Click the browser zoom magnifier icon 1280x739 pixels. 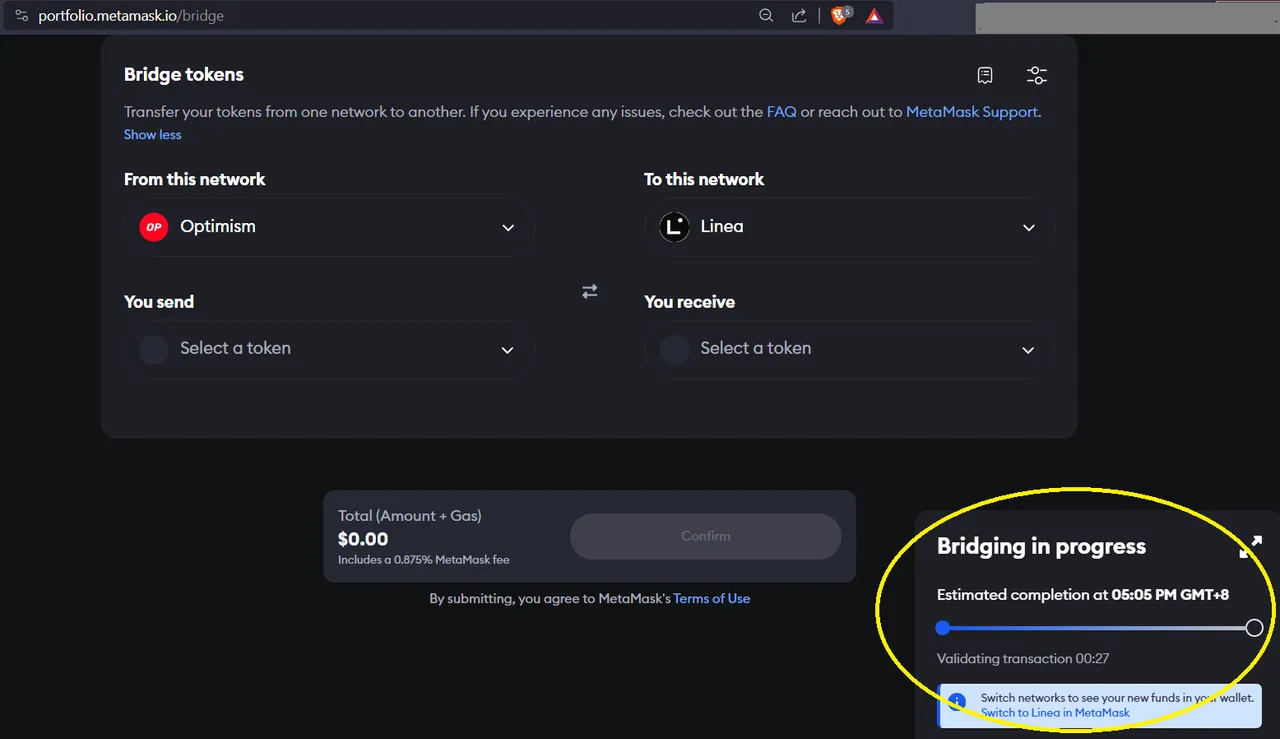[766, 16]
